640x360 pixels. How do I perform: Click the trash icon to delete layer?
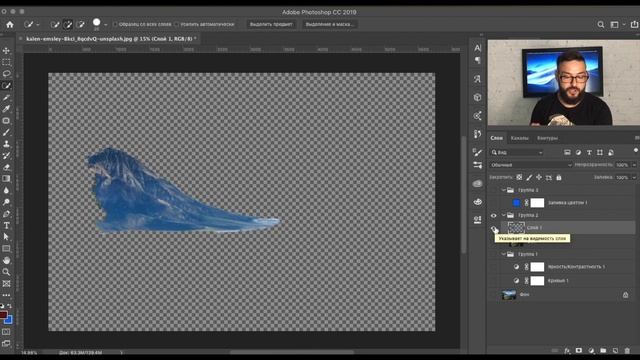pyautogui.click(x=627, y=351)
